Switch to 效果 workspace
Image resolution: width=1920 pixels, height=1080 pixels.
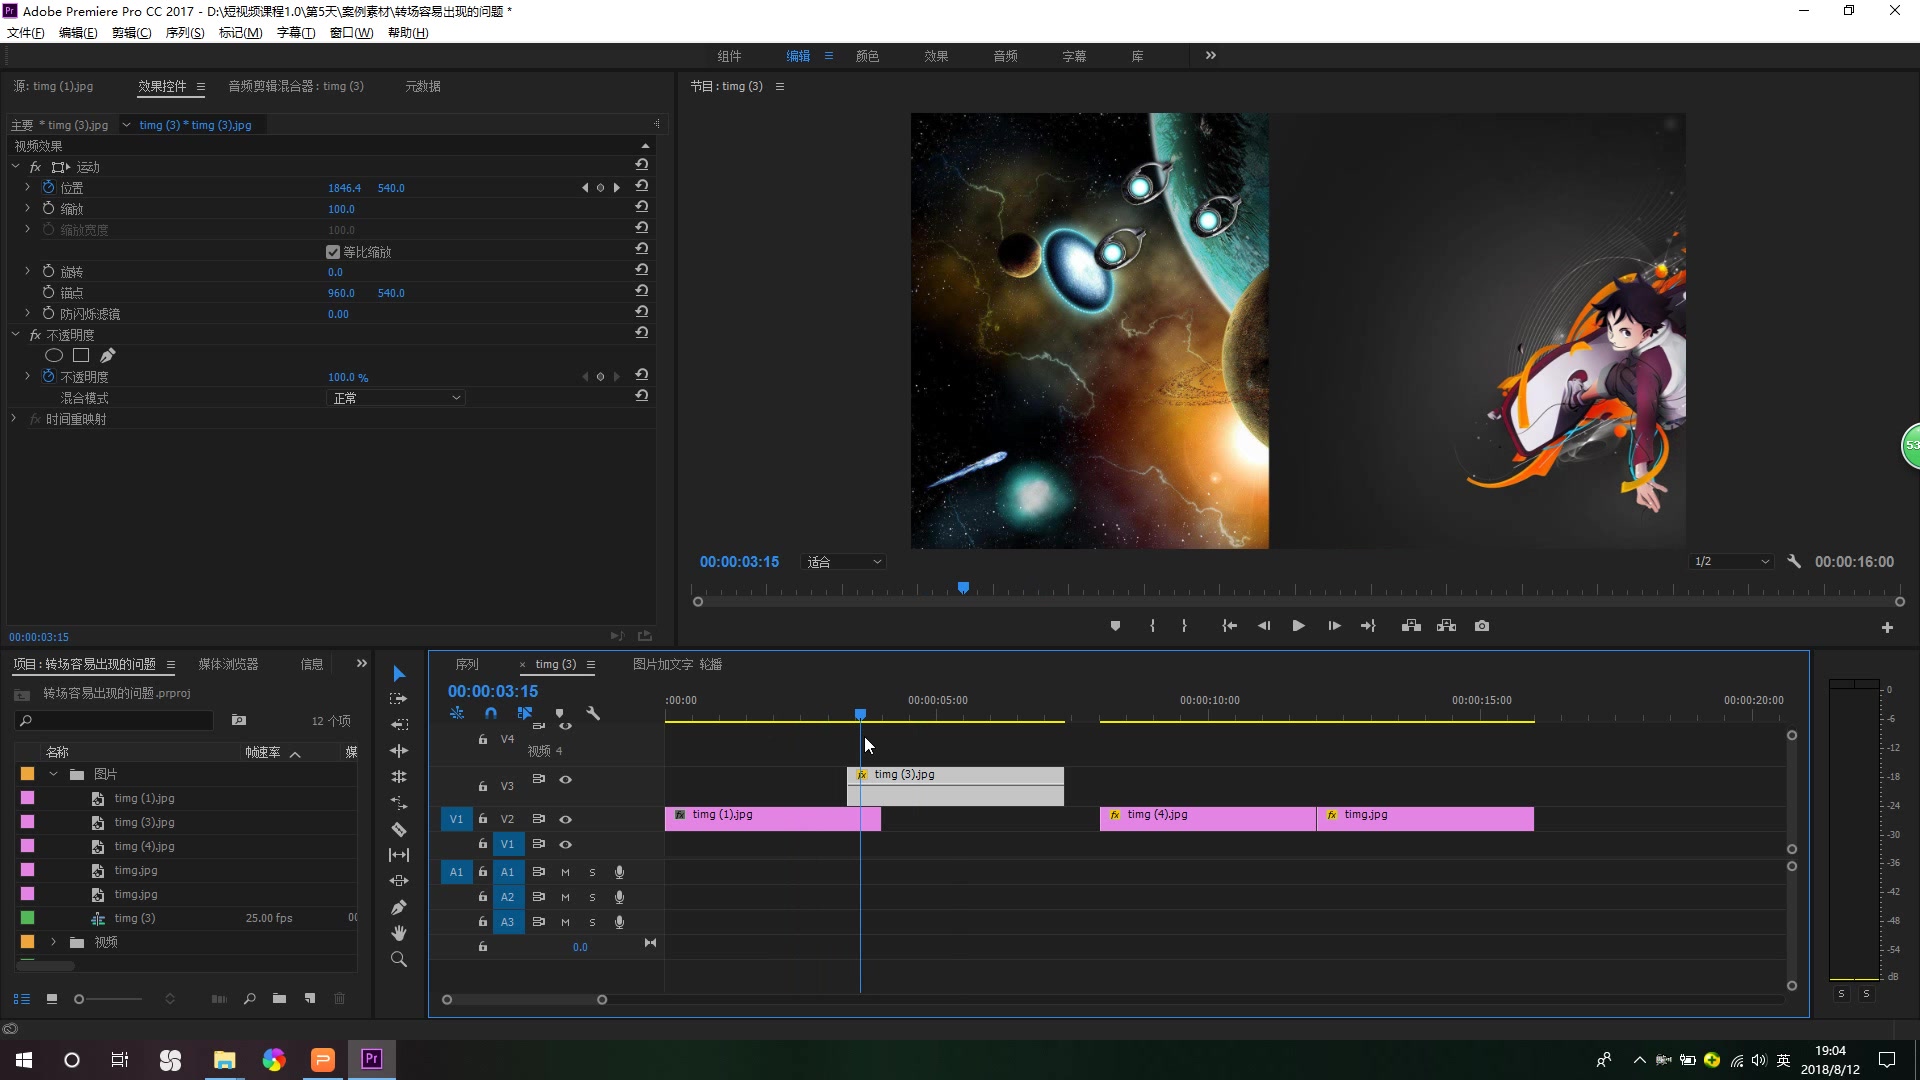(x=936, y=56)
